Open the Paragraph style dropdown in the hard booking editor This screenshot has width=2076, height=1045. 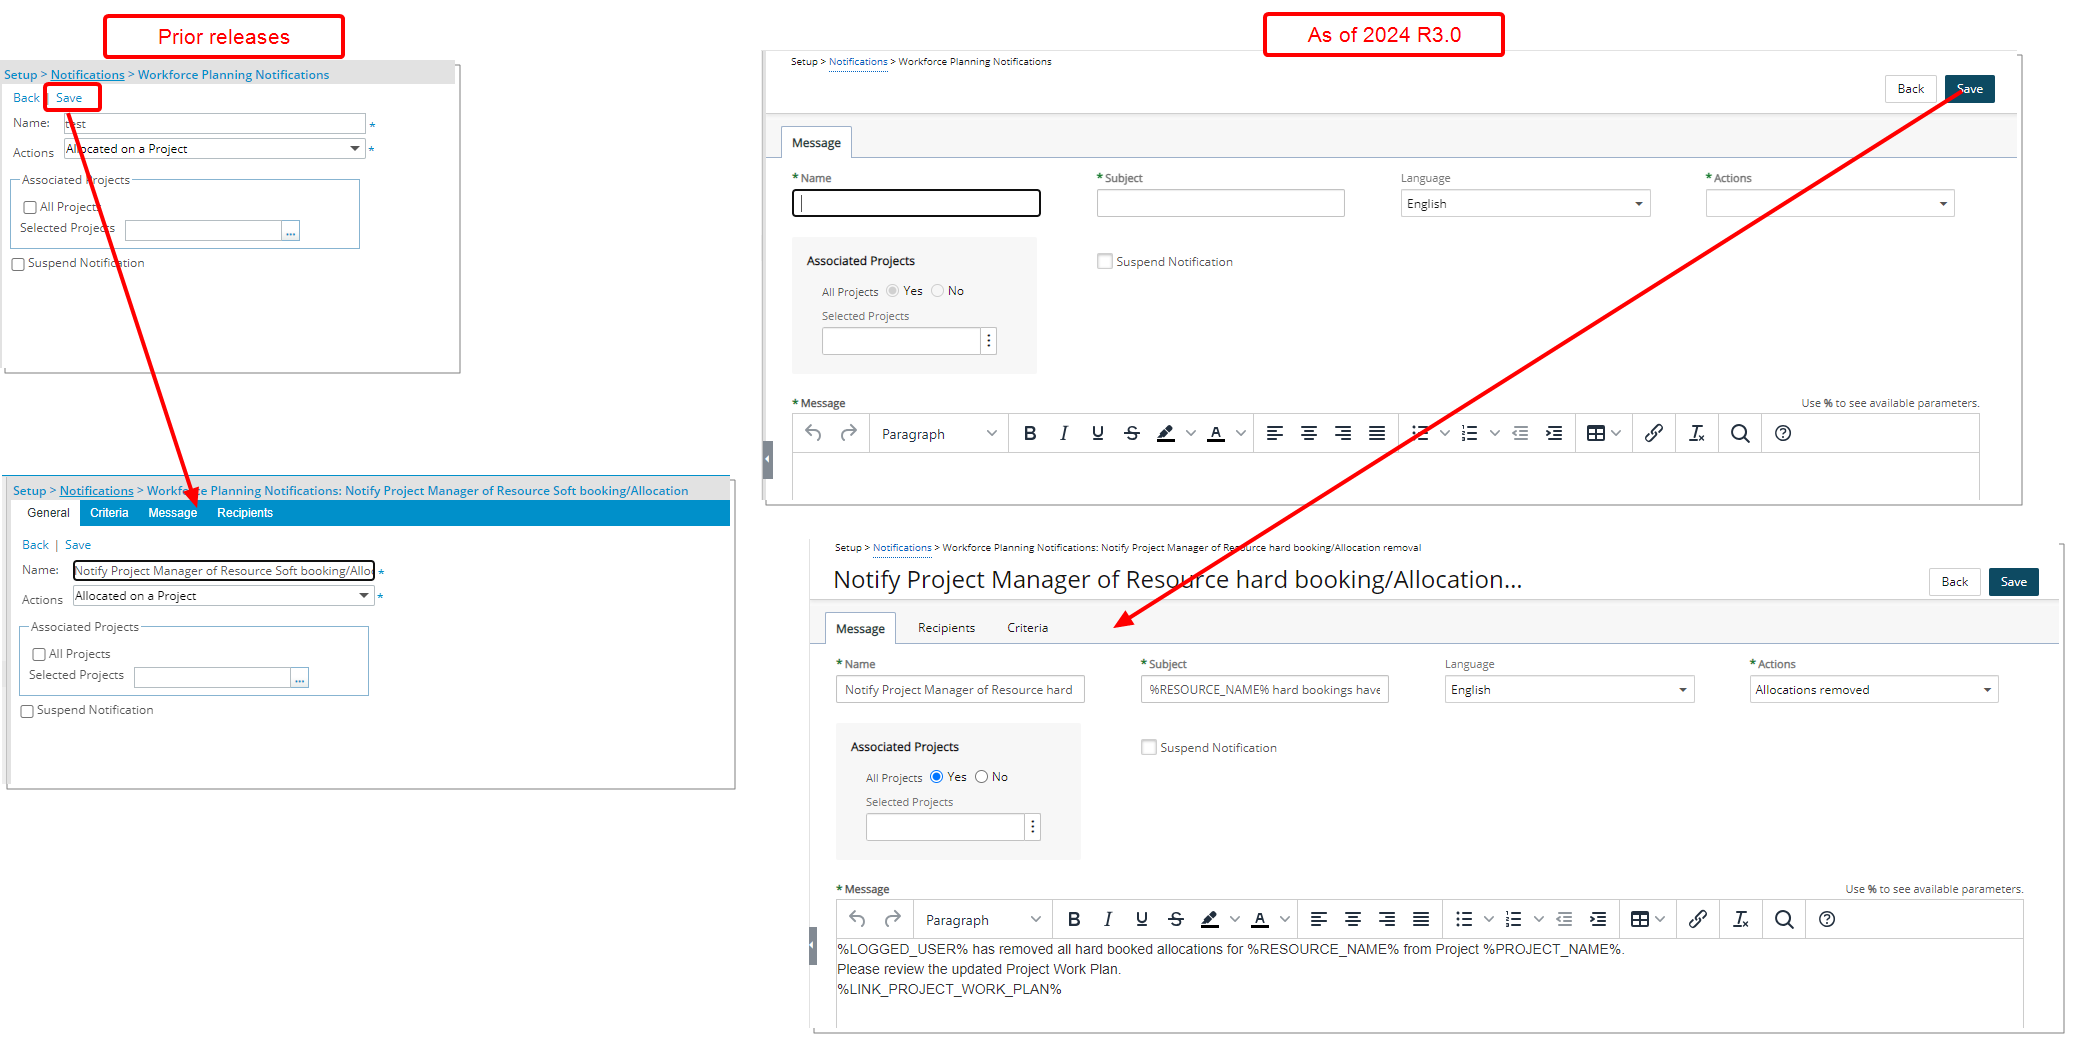point(982,920)
